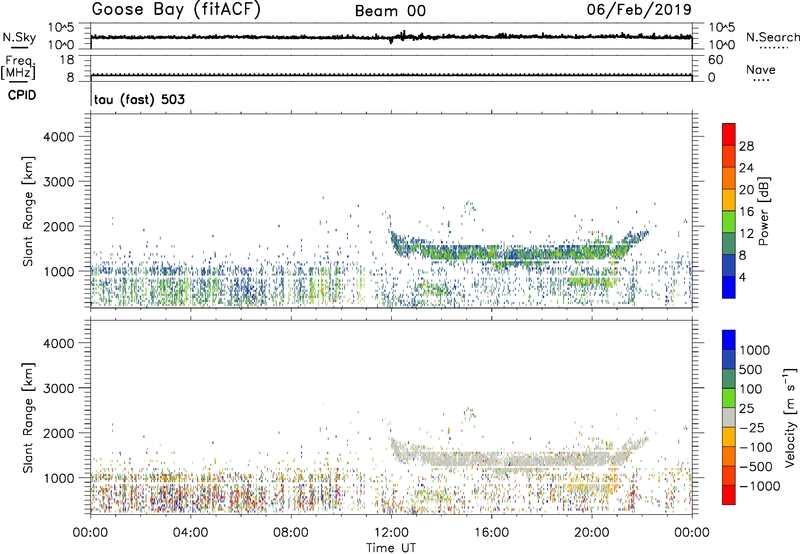The image size is (800, 554).
Task: Click the "1000" tick of the power panel
Action: click(x=59, y=271)
